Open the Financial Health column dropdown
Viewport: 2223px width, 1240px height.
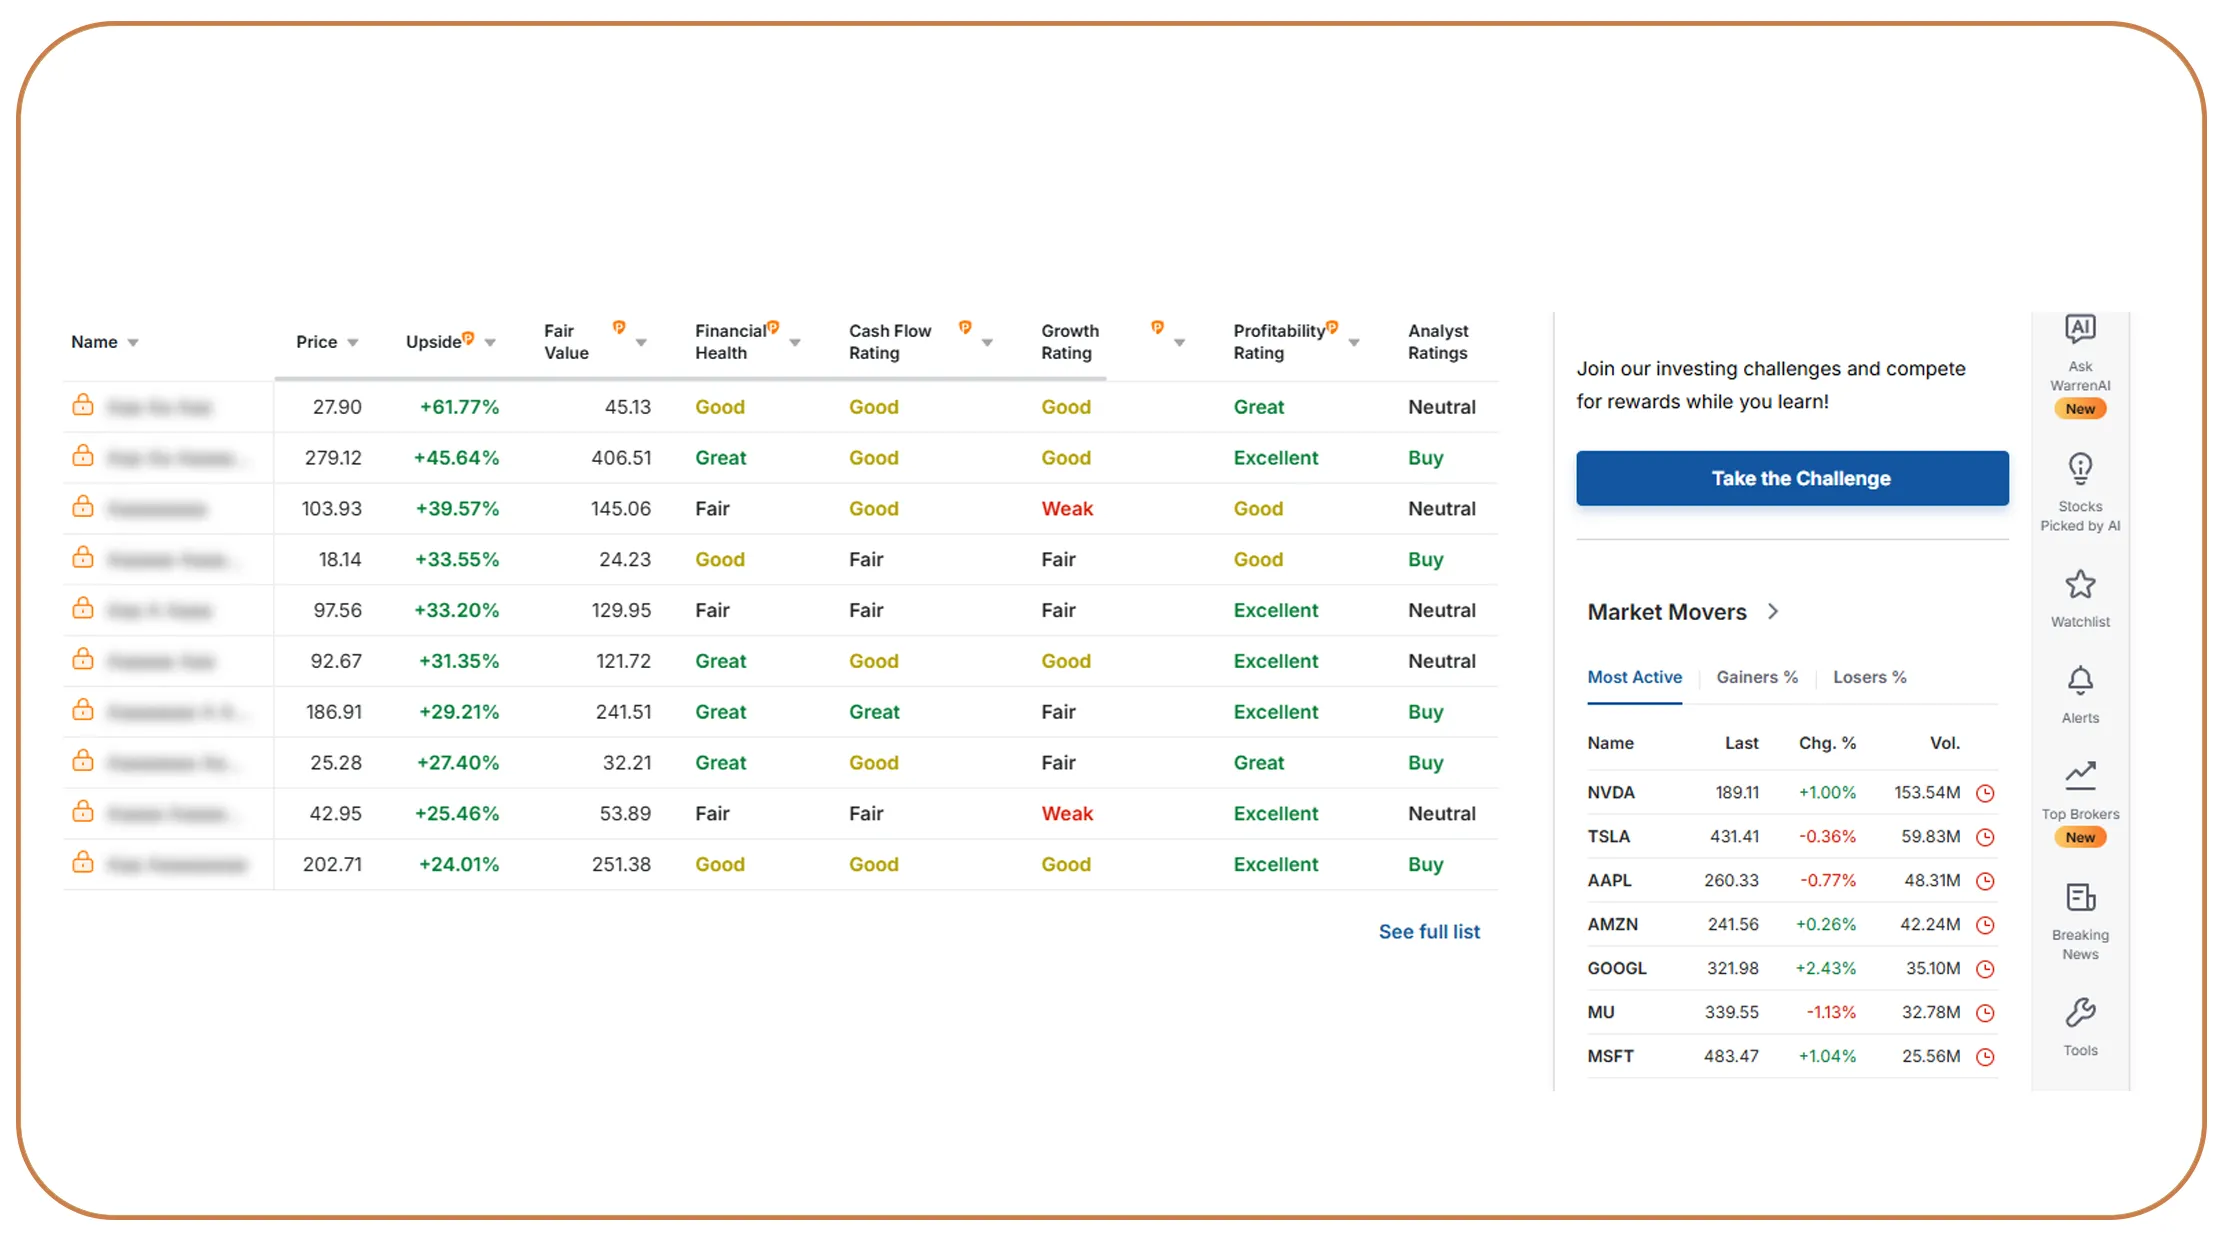click(795, 341)
